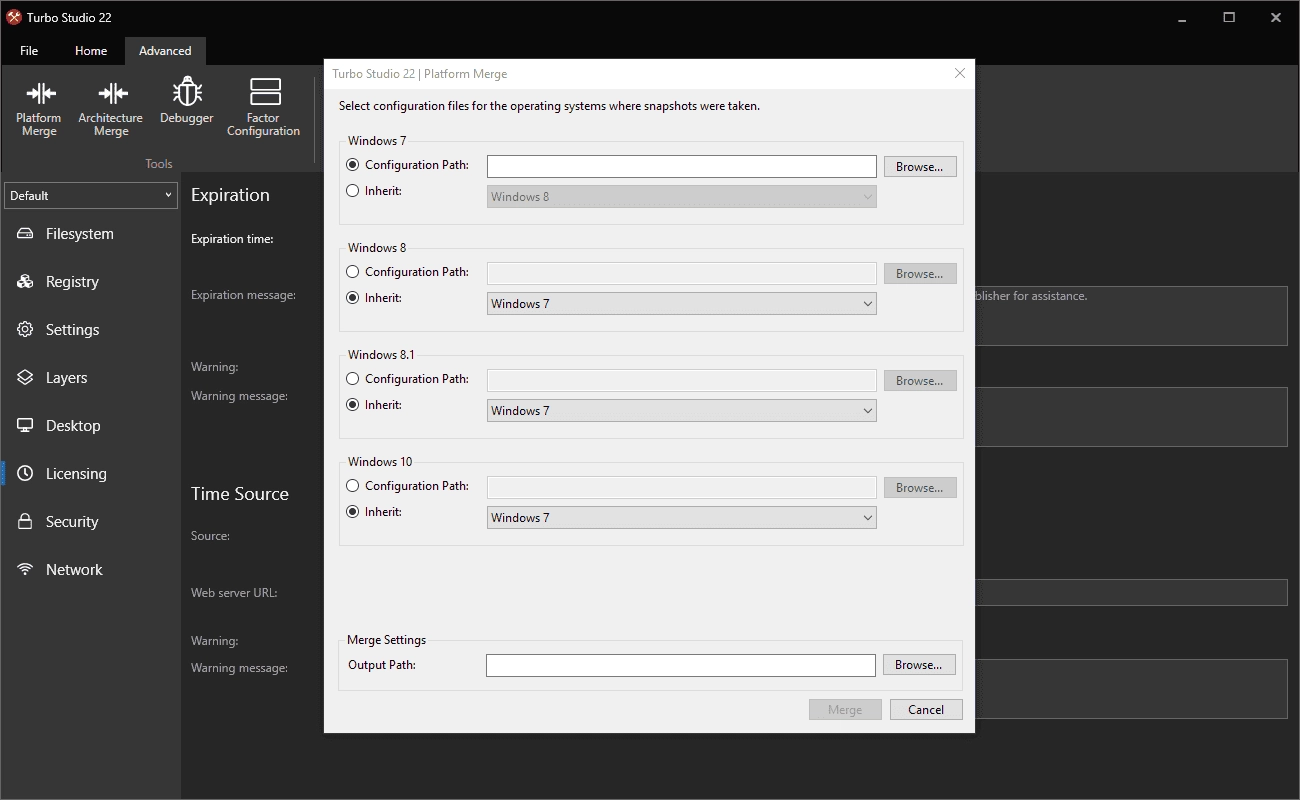Click Windows 10 Configuration Path field
Viewport: 1300px width, 800px height.
pos(682,488)
